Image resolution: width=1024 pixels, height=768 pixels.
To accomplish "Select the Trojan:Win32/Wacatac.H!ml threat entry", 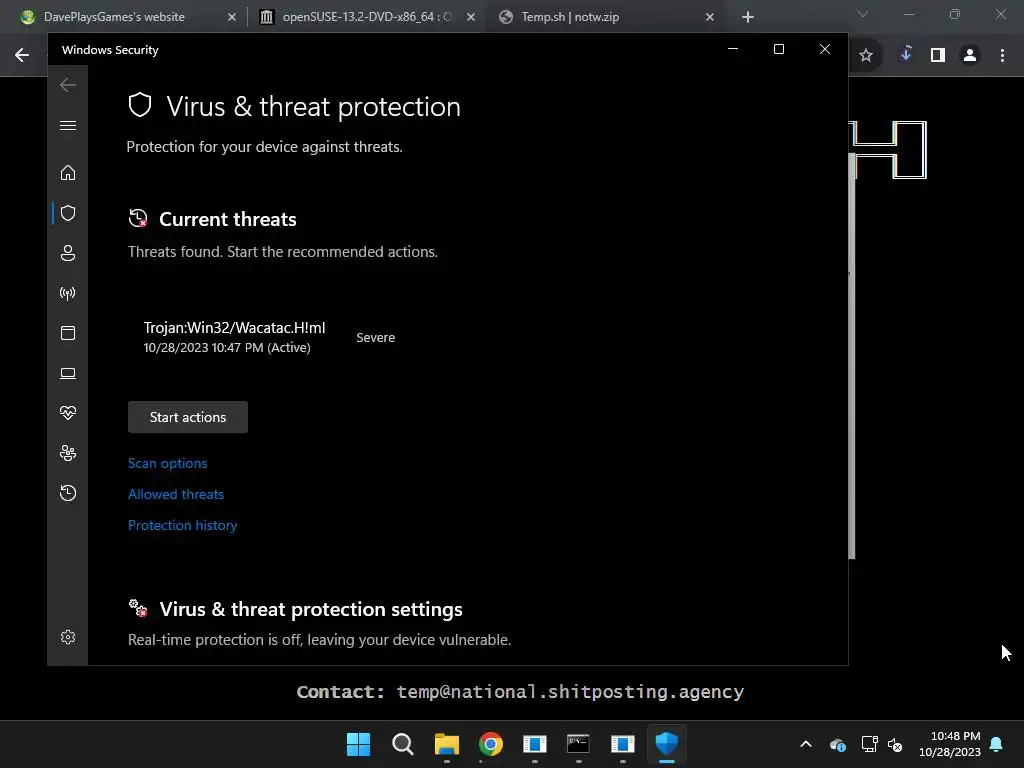I will coord(234,337).
